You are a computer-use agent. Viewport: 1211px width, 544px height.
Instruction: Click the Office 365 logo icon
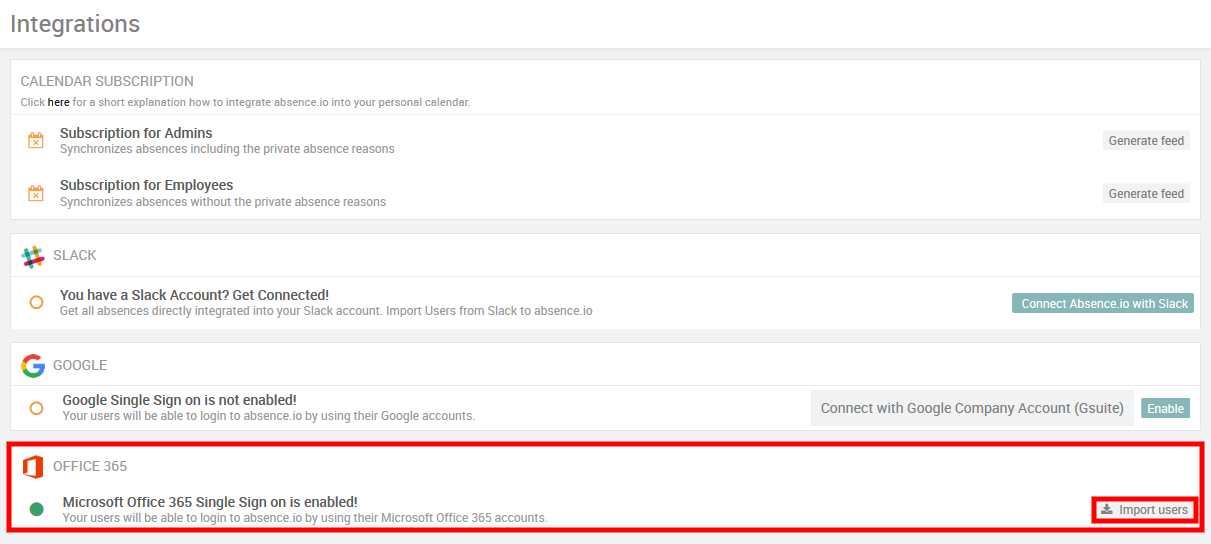(34, 466)
